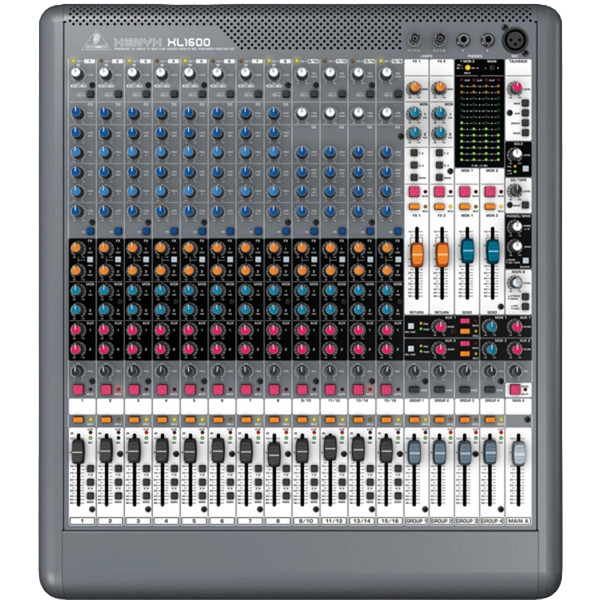Click the Group 4 label below the fader
This screenshot has height=600, width=600.
tap(490, 522)
